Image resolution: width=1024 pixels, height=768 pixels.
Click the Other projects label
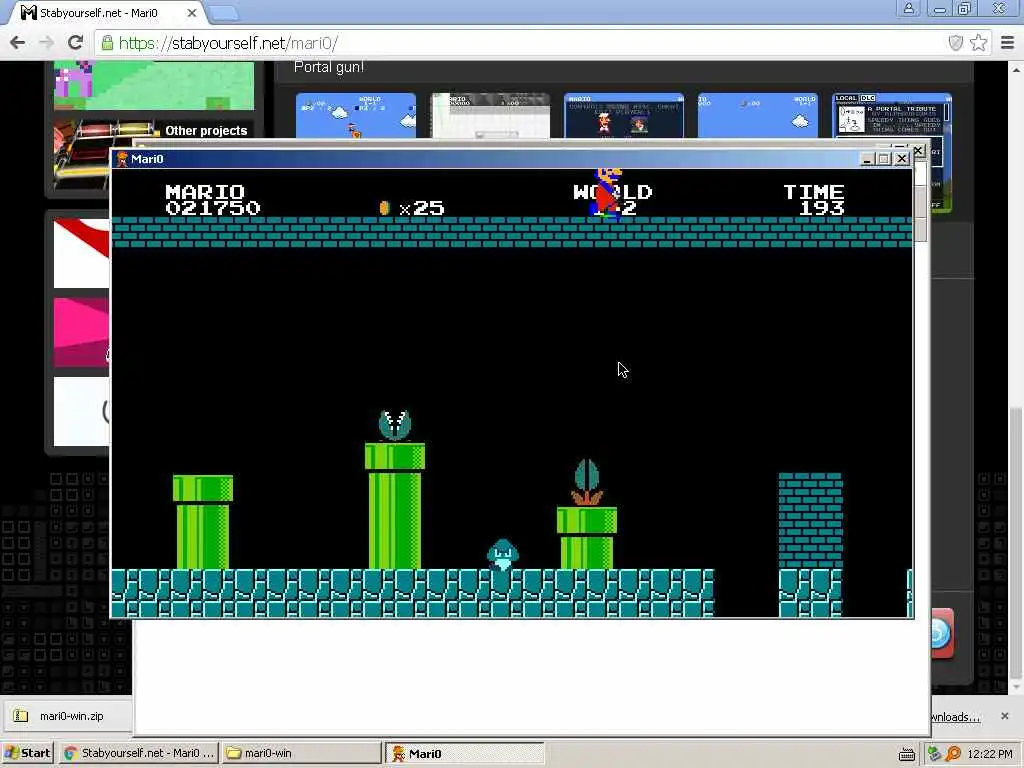click(206, 131)
